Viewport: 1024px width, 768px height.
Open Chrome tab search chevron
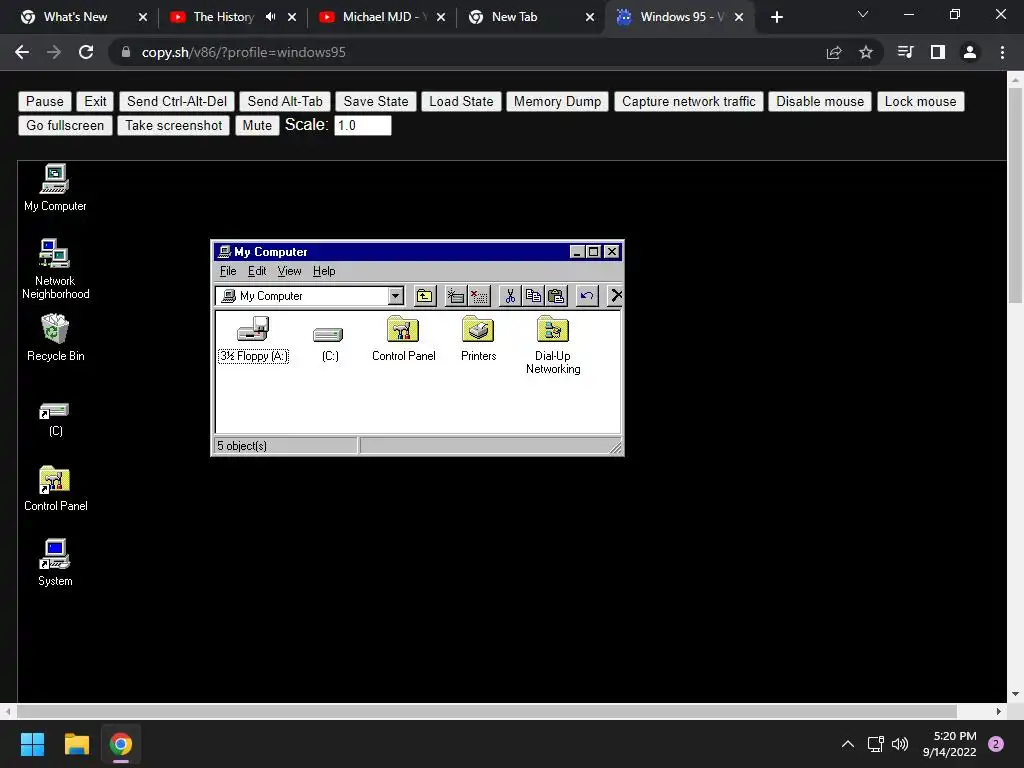coord(863,14)
